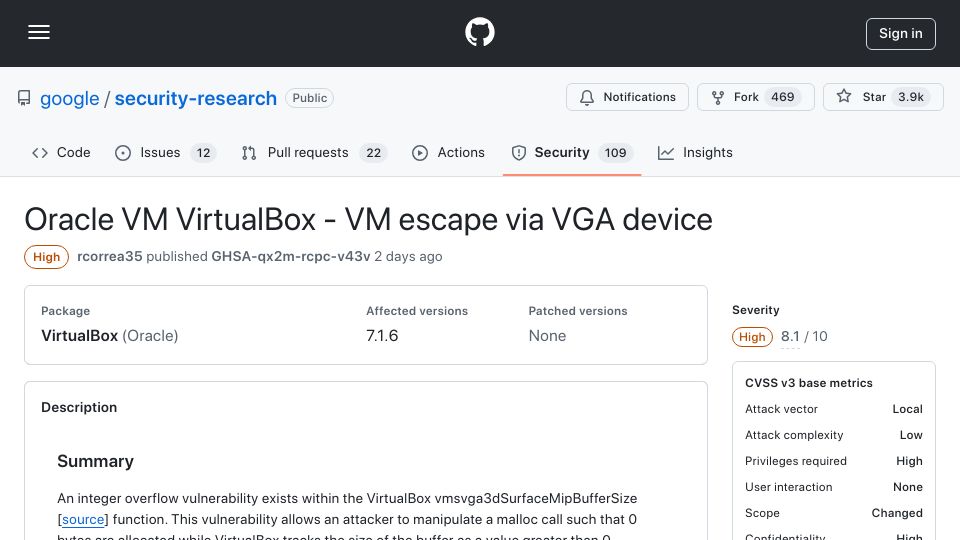Click the VirtualBox (Oracle) package name
This screenshot has width=960, height=540.
(x=110, y=336)
